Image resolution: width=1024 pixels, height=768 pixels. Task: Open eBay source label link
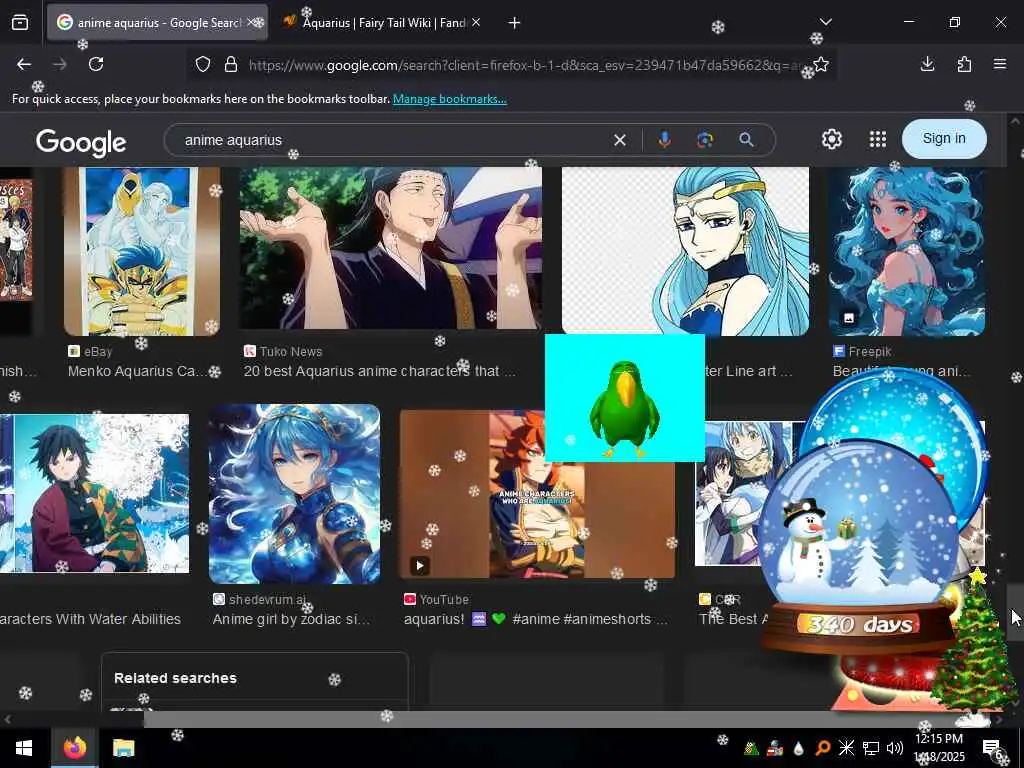click(91, 351)
